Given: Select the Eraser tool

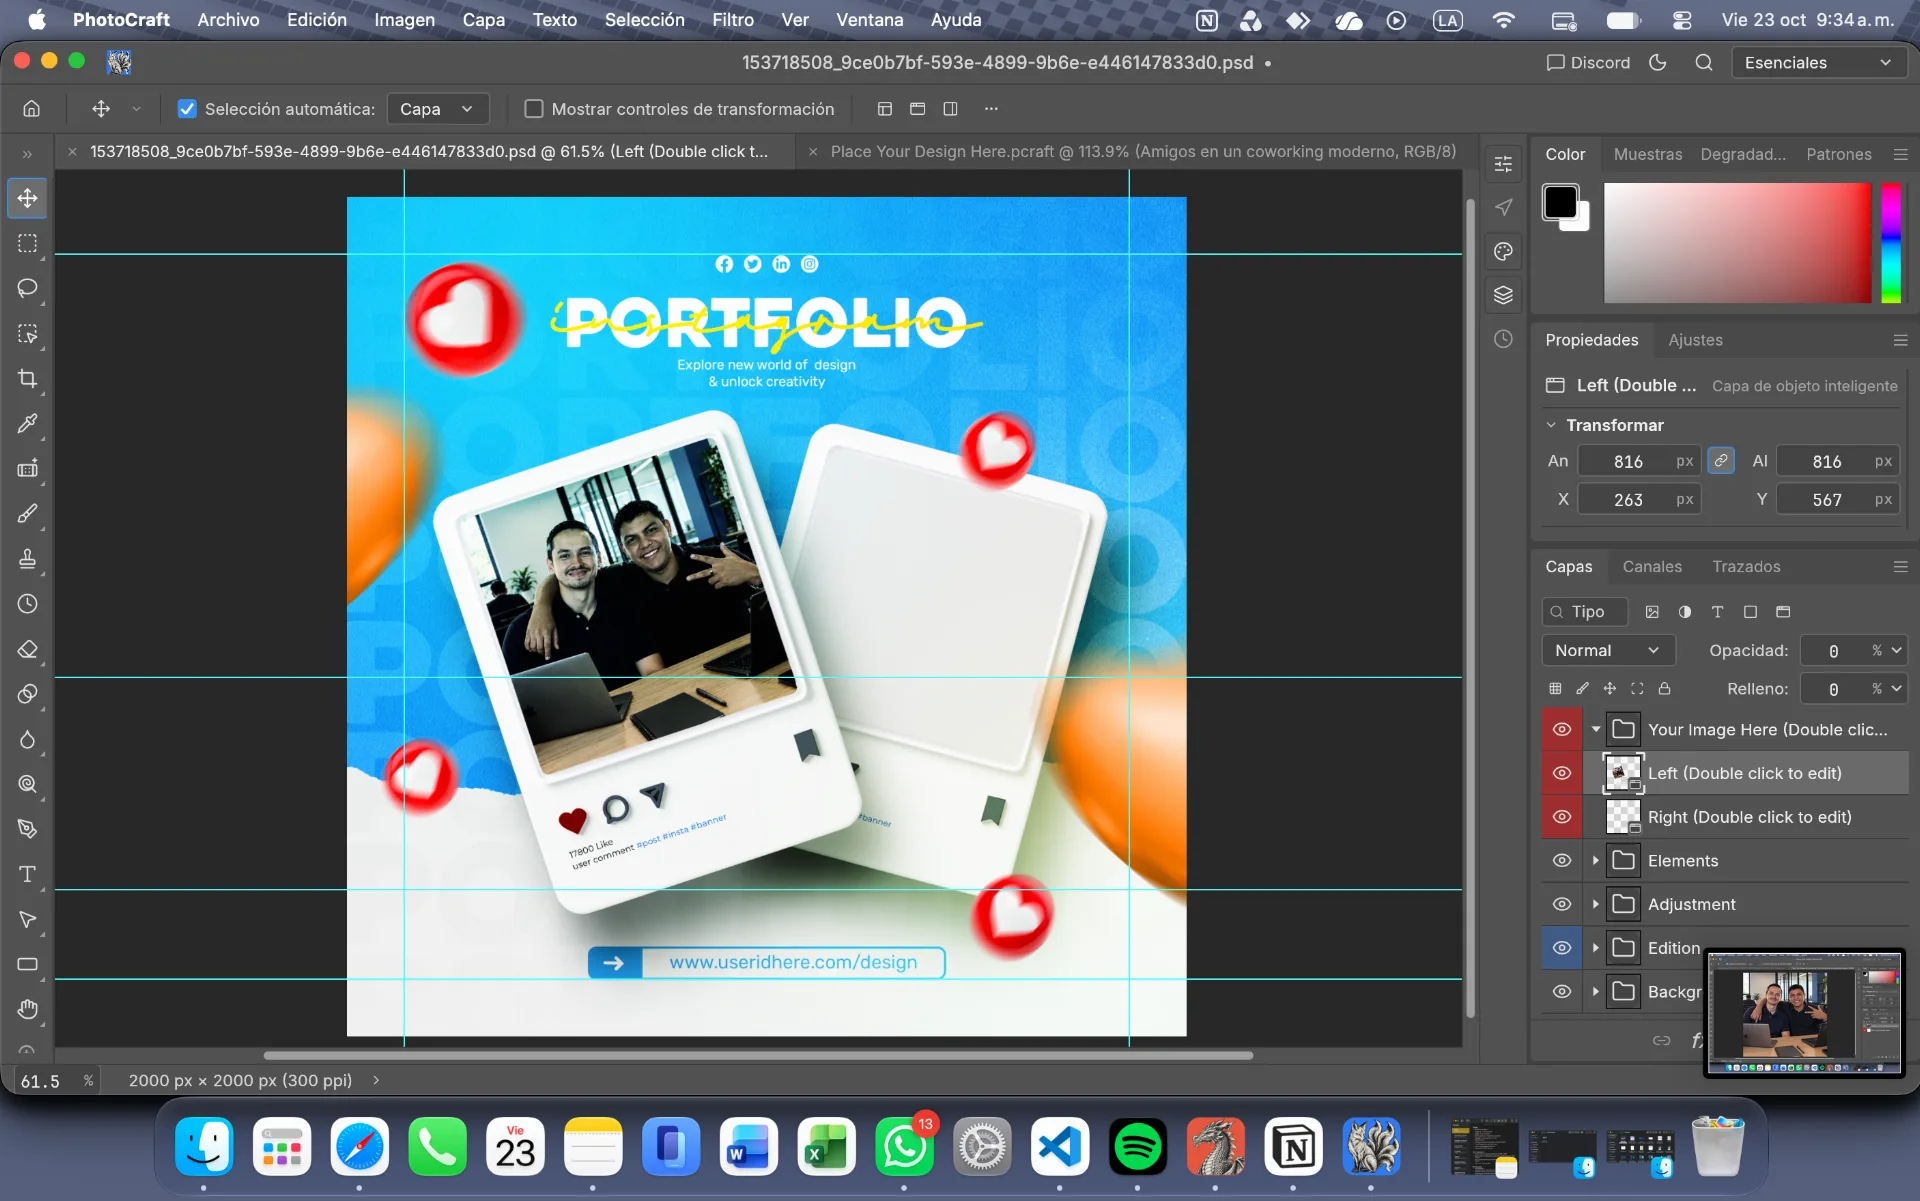Looking at the screenshot, I should pos(28,649).
